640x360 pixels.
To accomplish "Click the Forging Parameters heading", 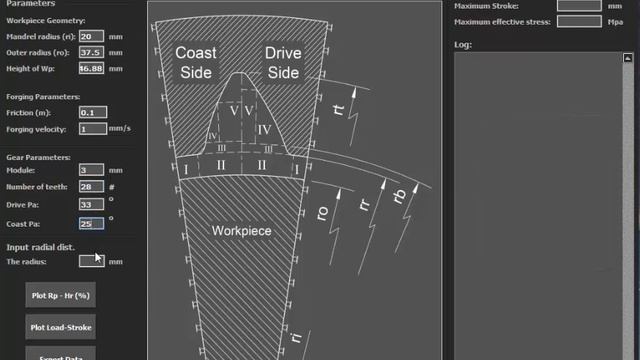I will click(x=43, y=97).
